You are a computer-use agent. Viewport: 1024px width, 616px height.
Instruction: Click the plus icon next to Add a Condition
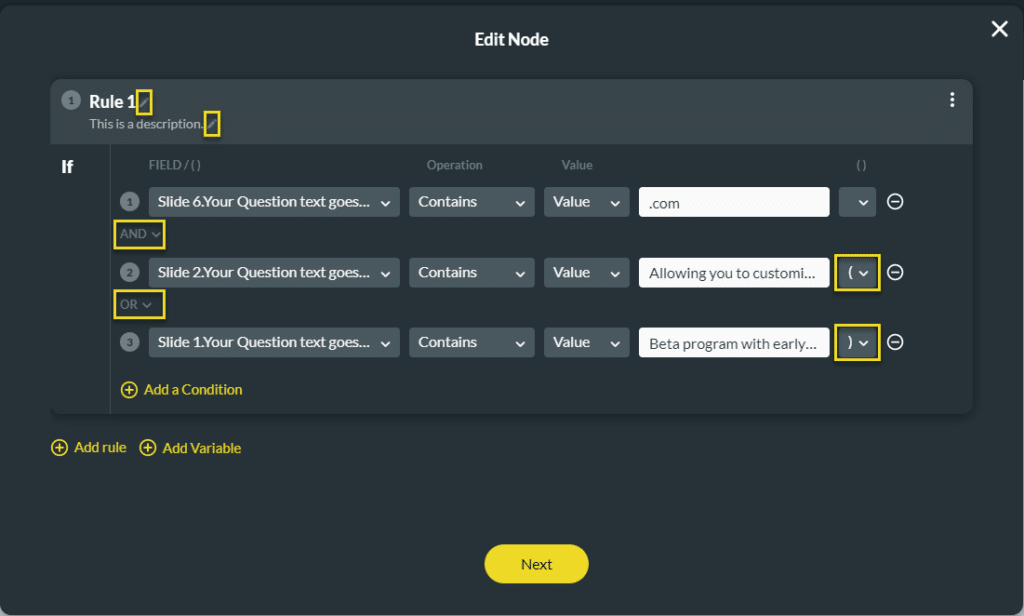(129, 389)
